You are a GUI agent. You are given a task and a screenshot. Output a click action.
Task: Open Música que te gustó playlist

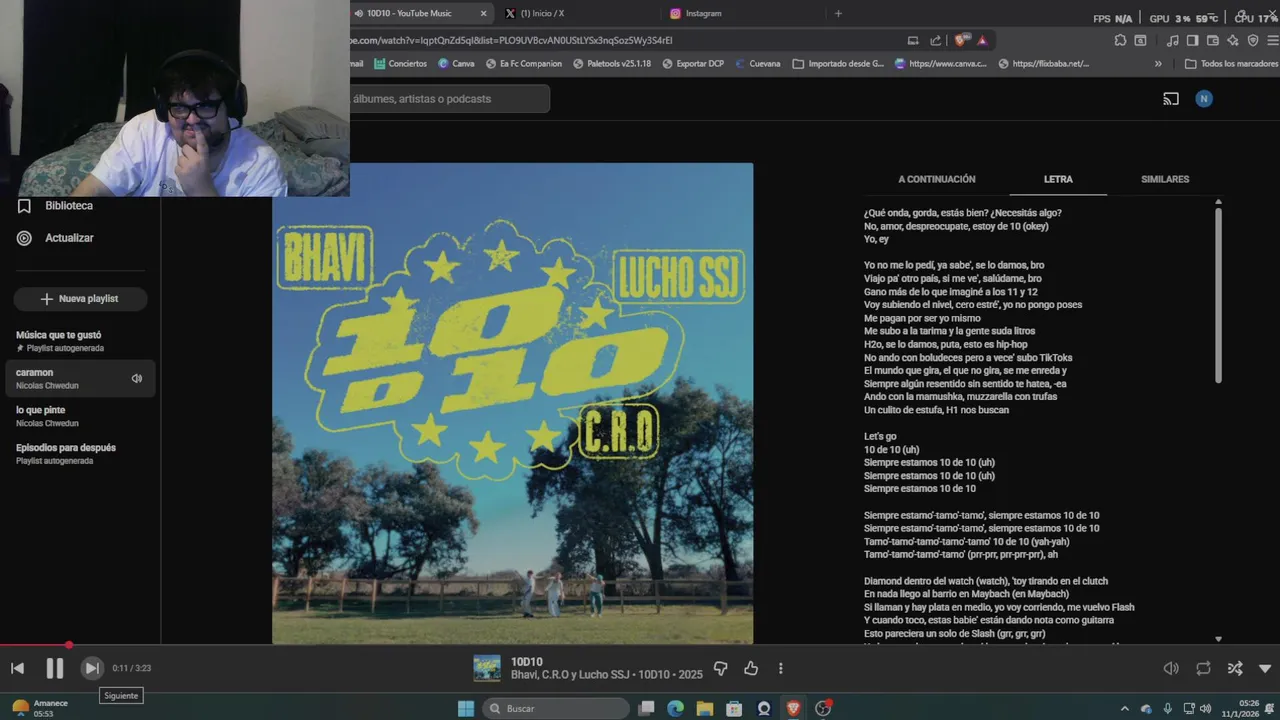click(80, 341)
